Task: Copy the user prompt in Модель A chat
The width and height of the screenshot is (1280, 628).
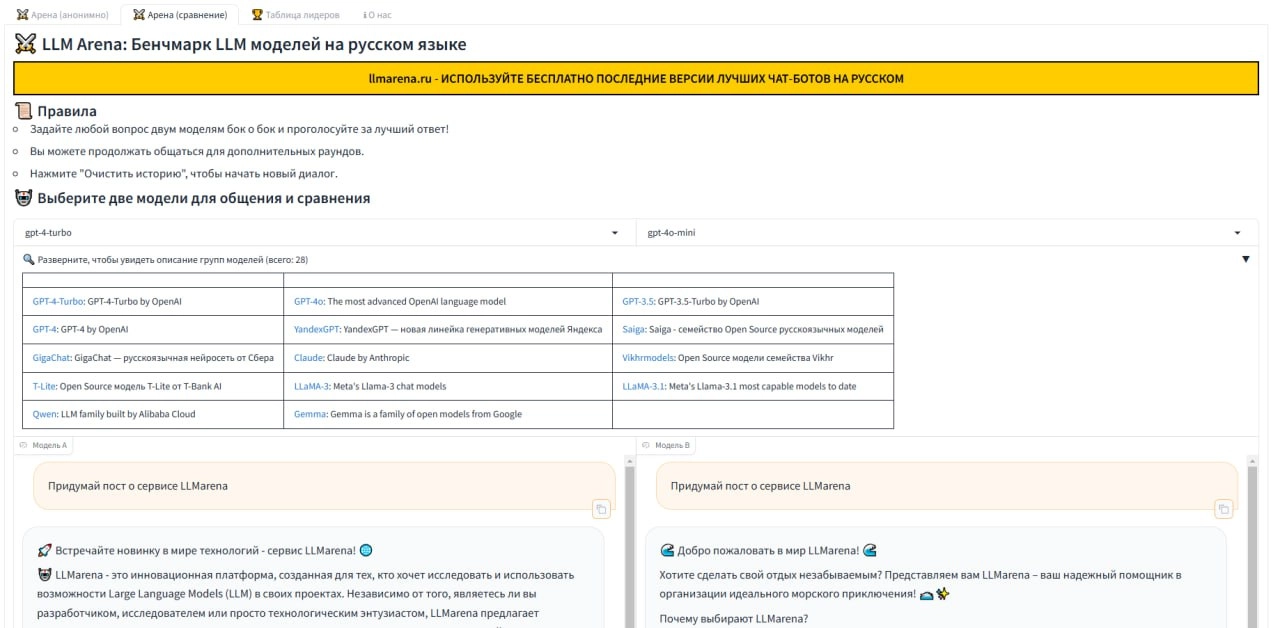Action: click(x=601, y=509)
